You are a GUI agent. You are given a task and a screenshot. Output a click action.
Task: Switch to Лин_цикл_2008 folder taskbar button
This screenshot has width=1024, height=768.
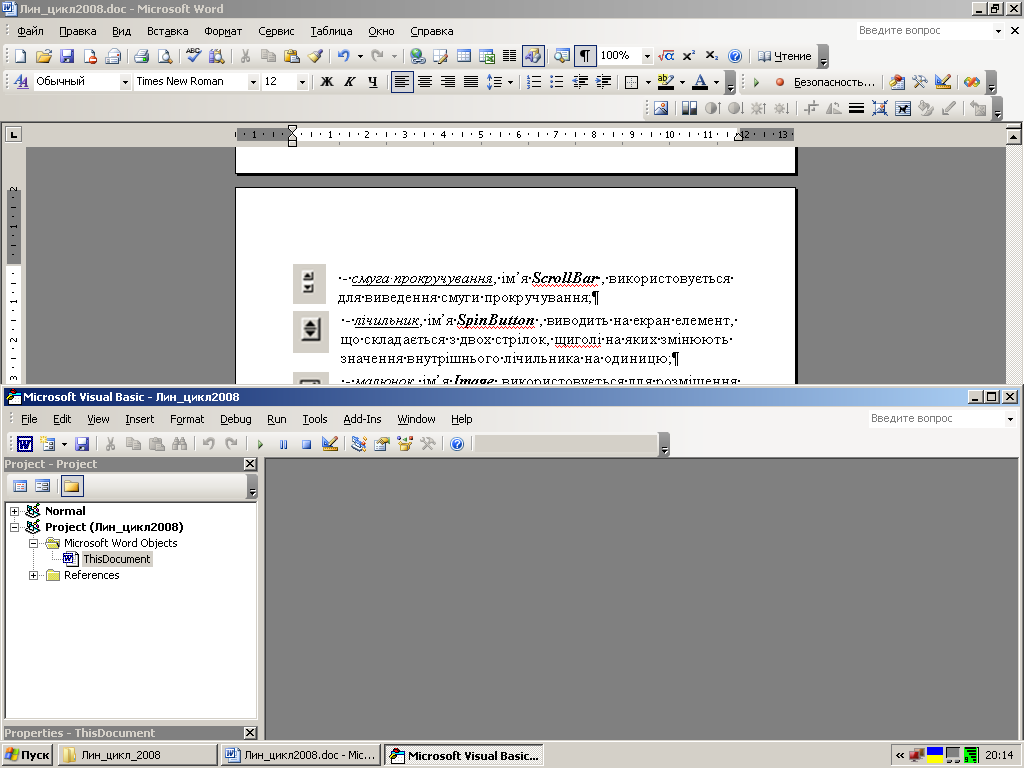[137, 755]
